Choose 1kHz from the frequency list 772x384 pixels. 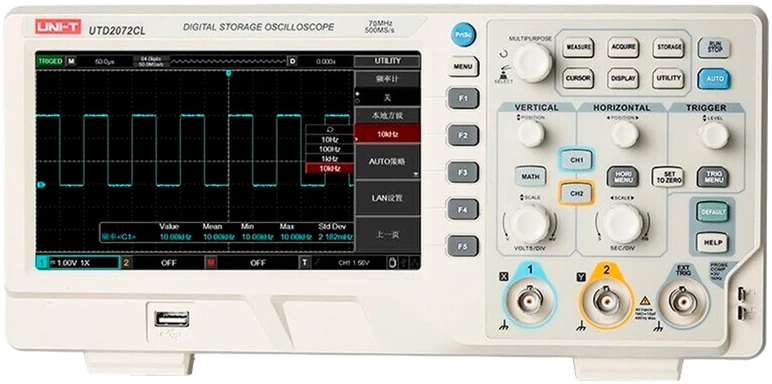[329, 159]
